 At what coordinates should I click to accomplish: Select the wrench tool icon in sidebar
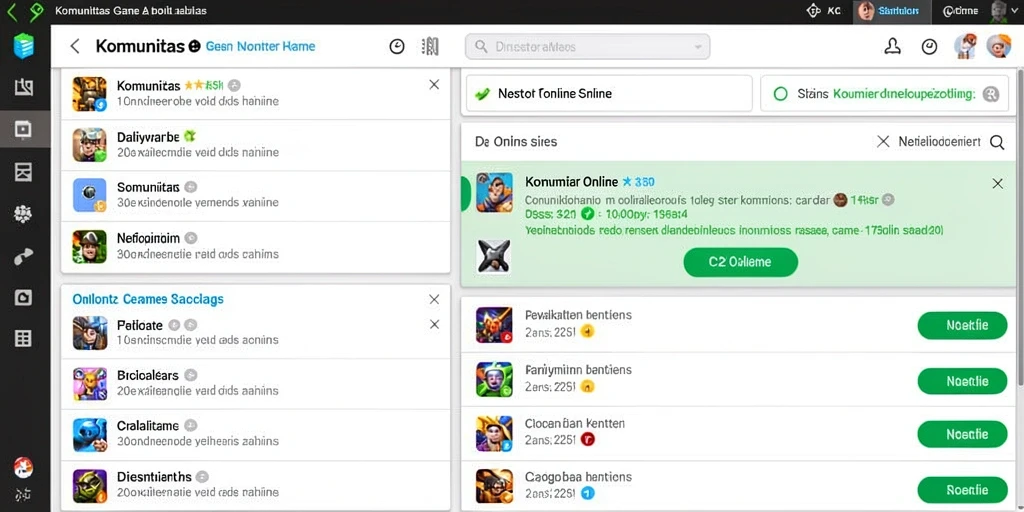coord(24,257)
